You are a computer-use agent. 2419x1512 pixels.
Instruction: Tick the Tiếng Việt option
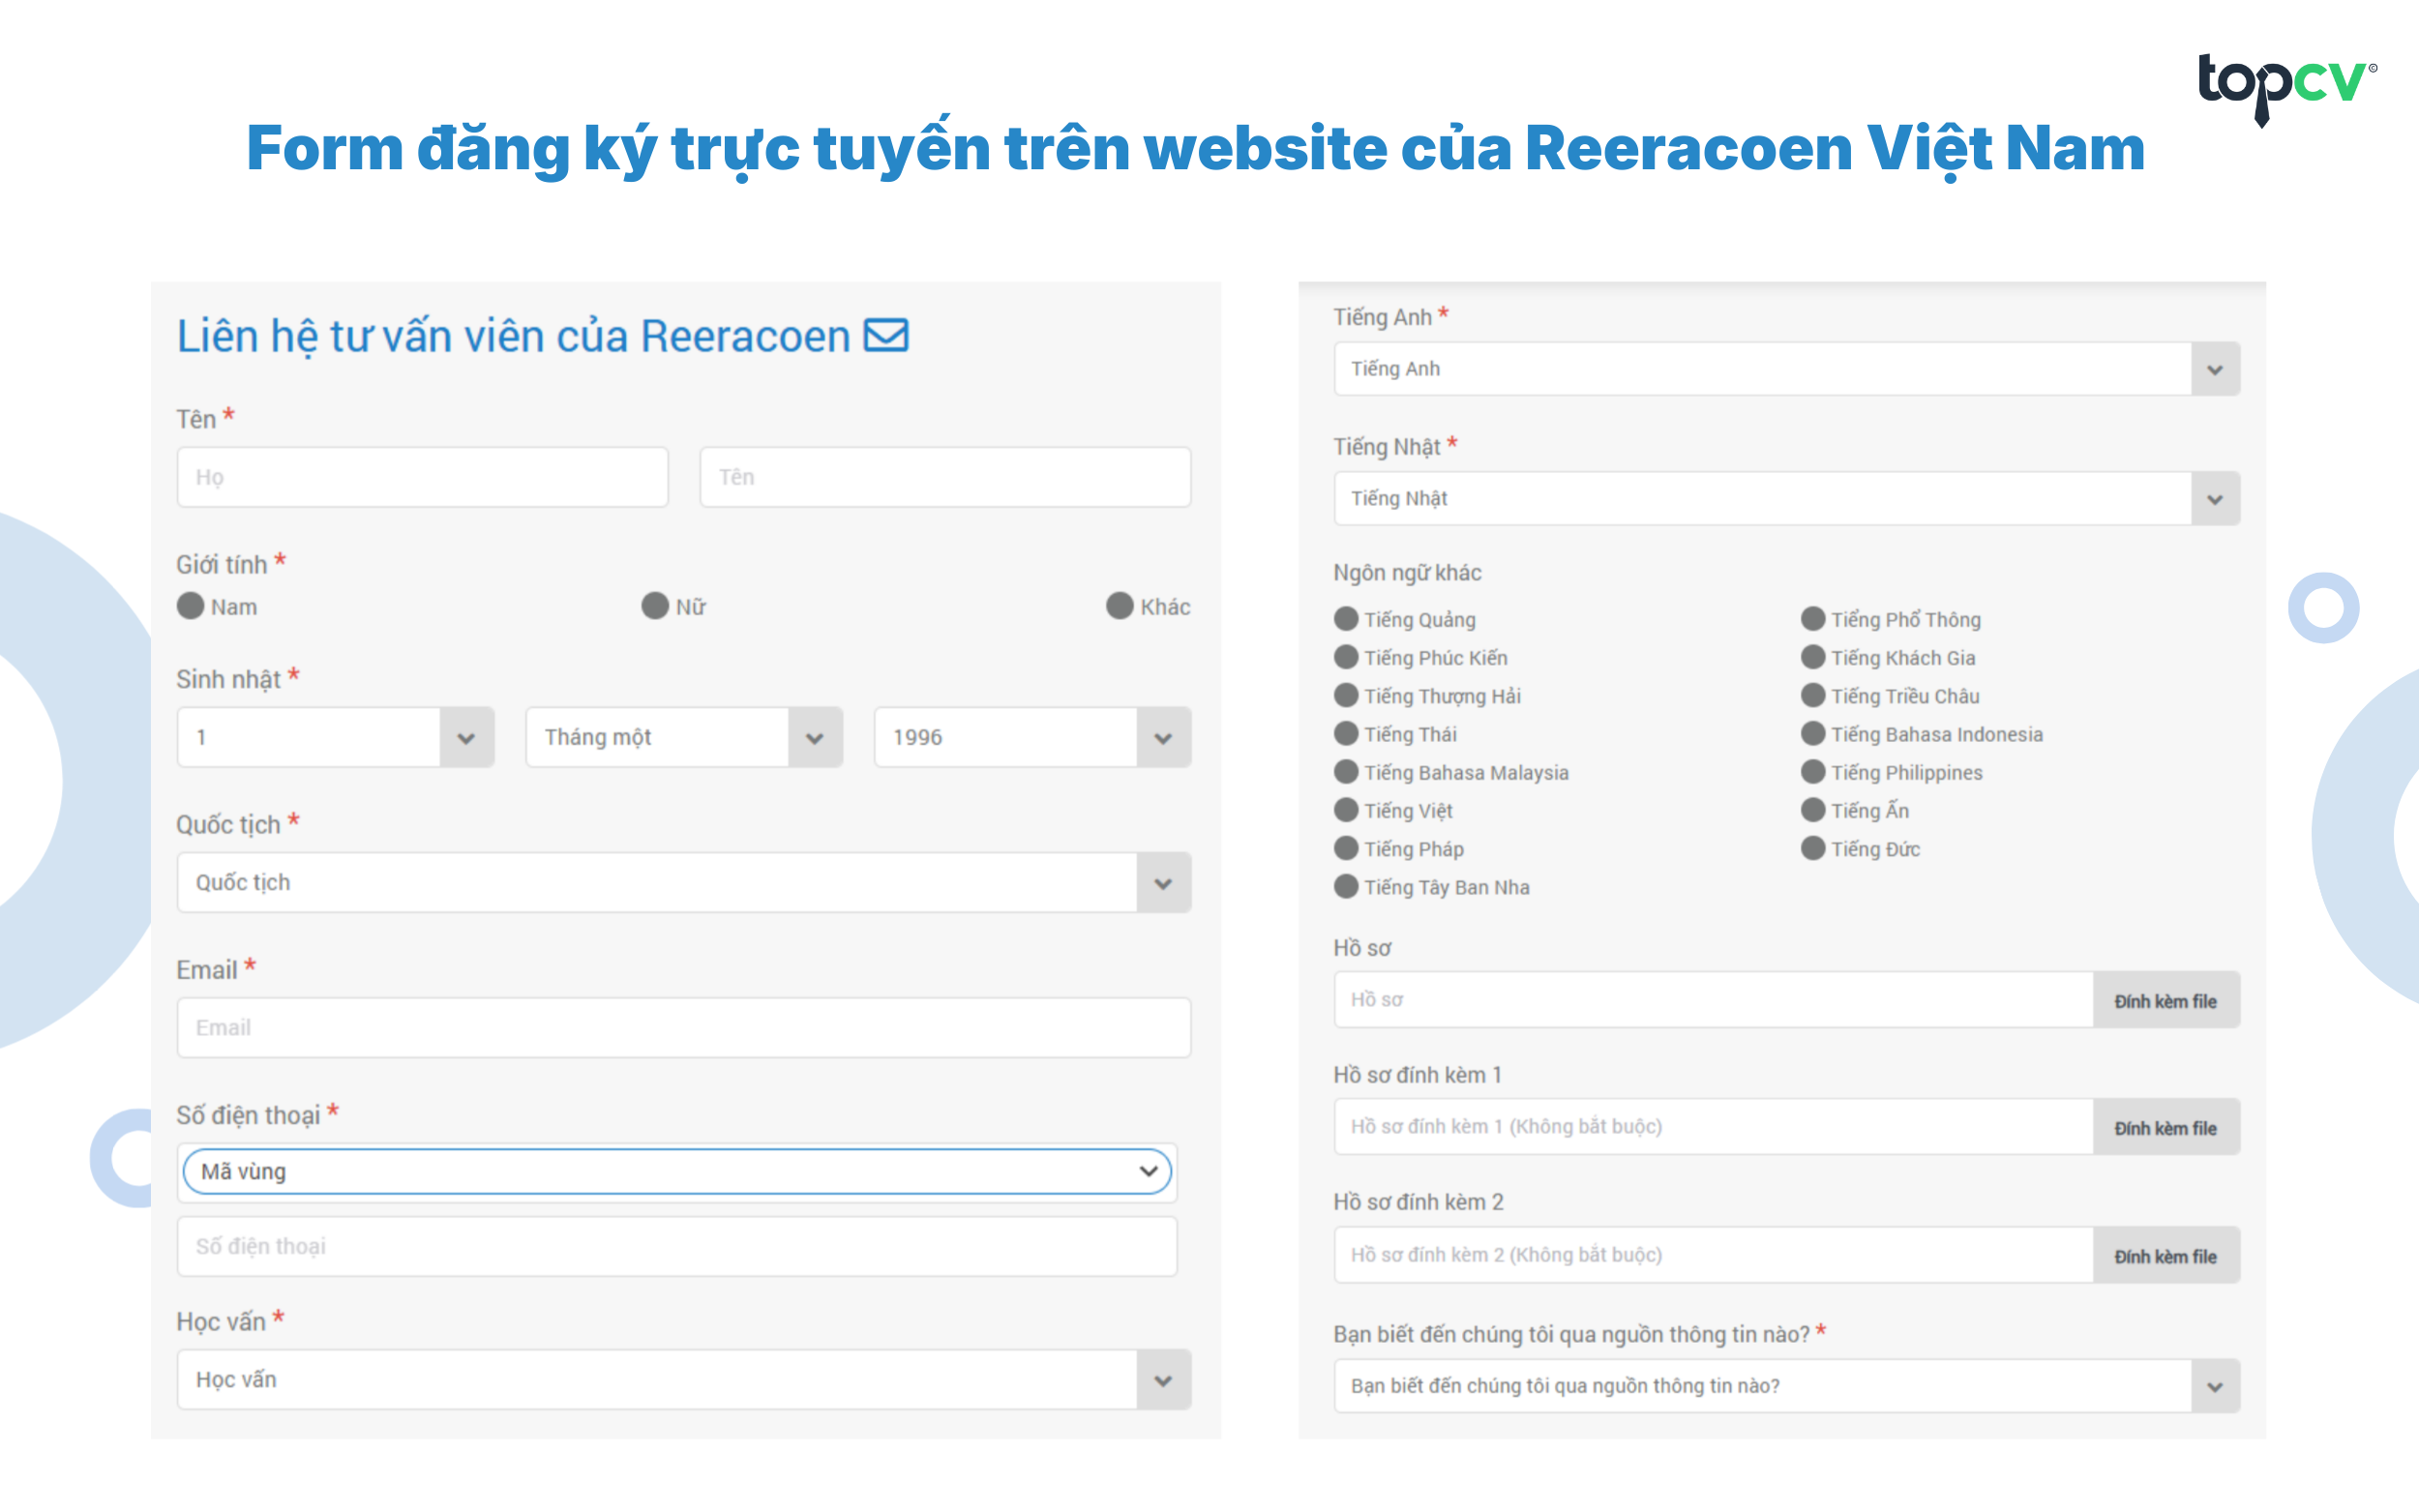(x=1346, y=810)
